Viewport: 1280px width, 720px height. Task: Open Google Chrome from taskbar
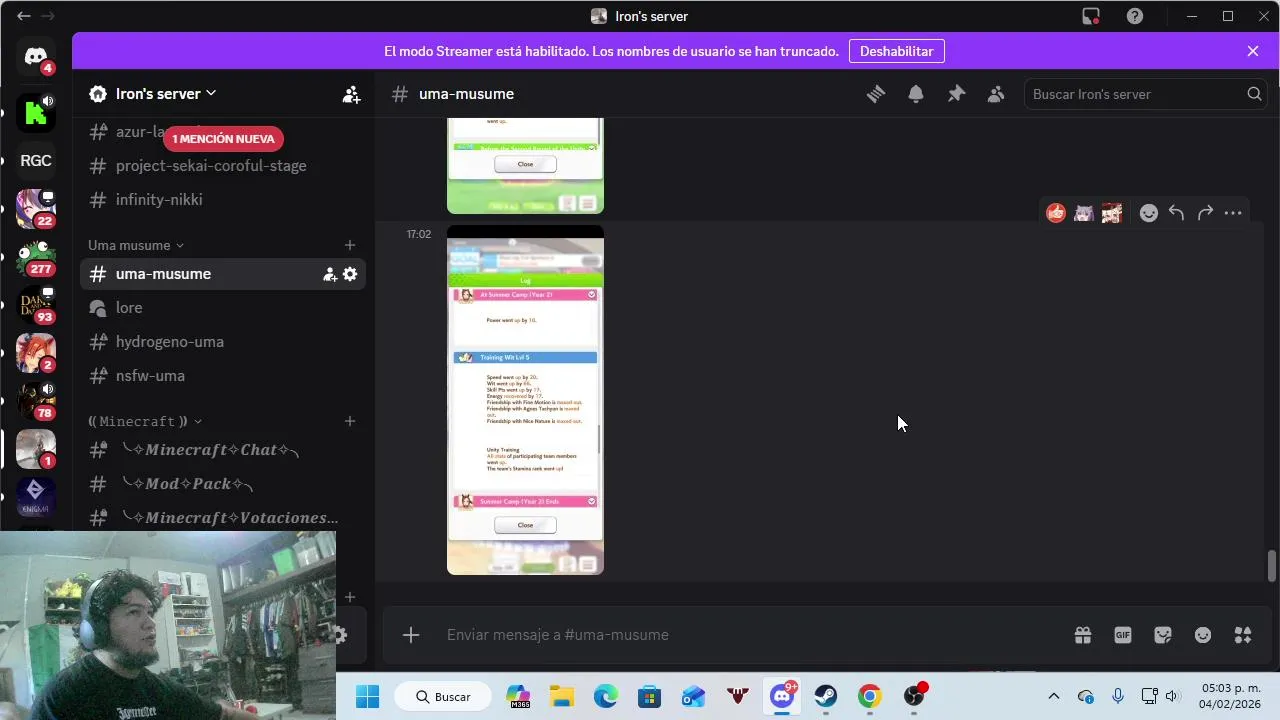(870, 696)
